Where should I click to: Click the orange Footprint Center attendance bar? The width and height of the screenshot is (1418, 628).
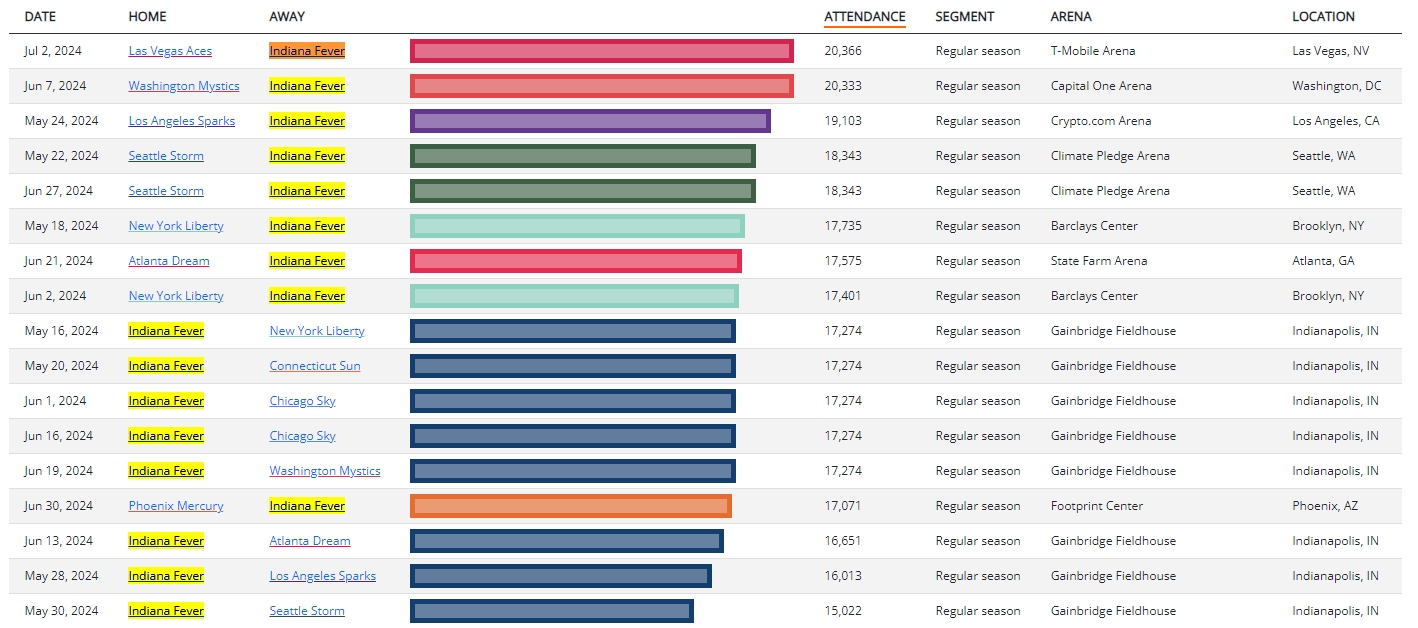click(571, 506)
